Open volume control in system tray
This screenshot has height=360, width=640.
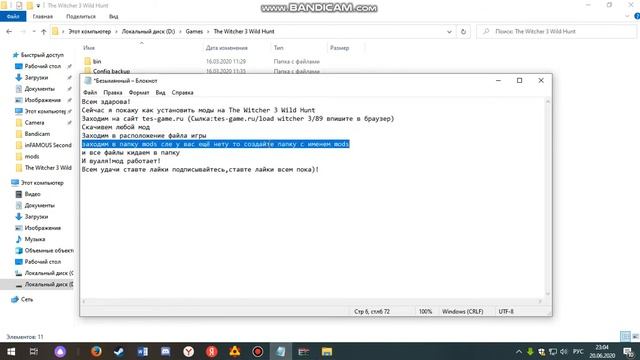(x=564, y=351)
